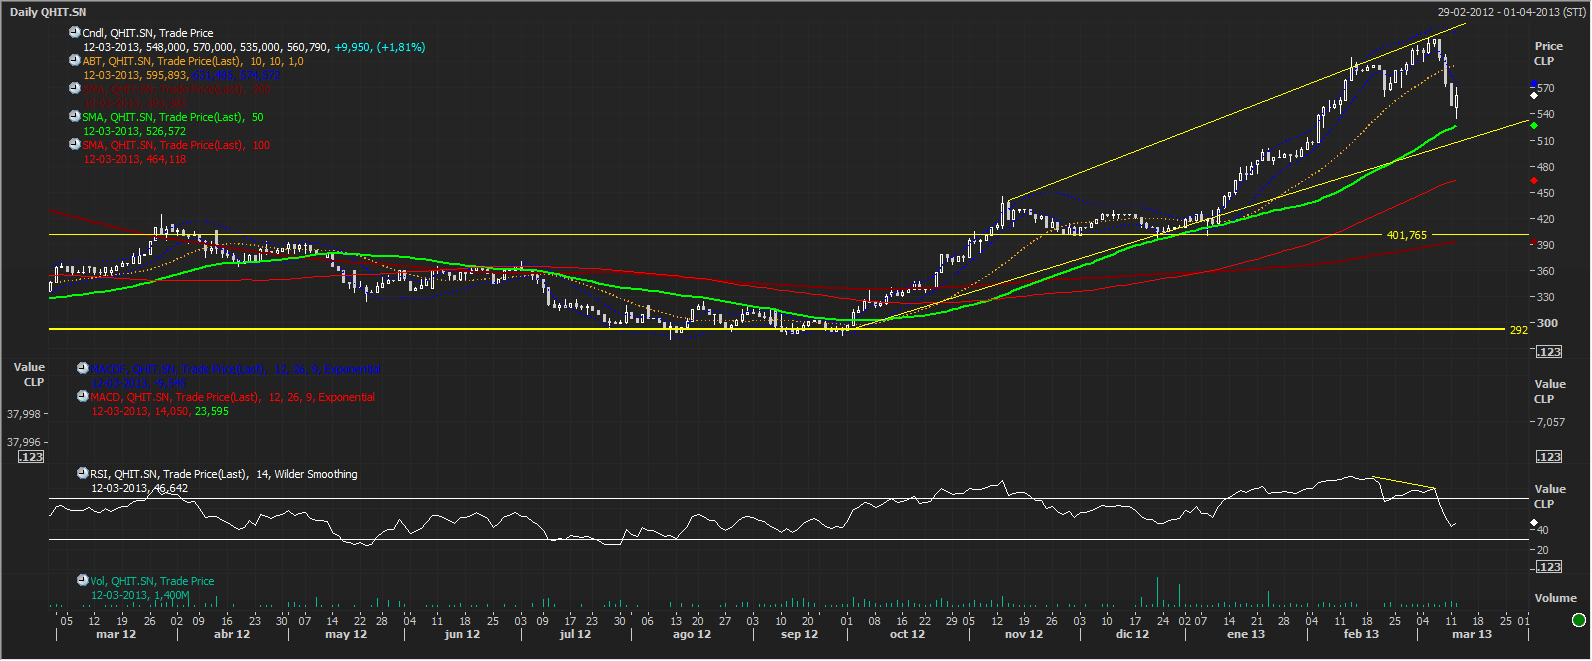Click the 1,400M volume value line
The image size is (1592, 661).
click(x=140, y=595)
